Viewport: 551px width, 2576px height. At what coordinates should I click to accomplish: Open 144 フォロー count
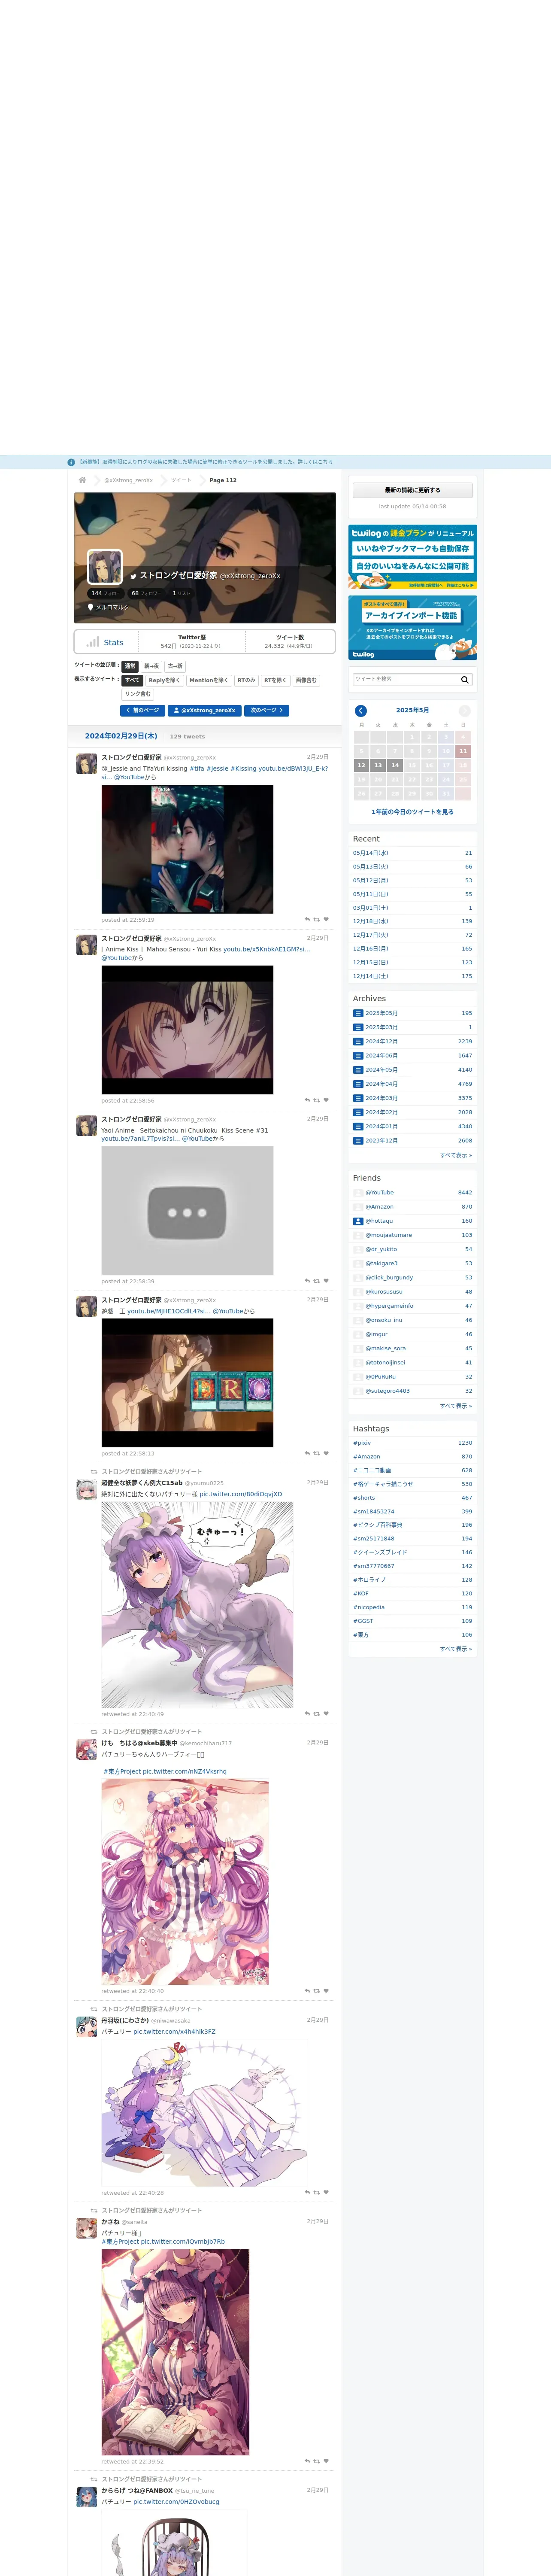(x=105, y=593)
